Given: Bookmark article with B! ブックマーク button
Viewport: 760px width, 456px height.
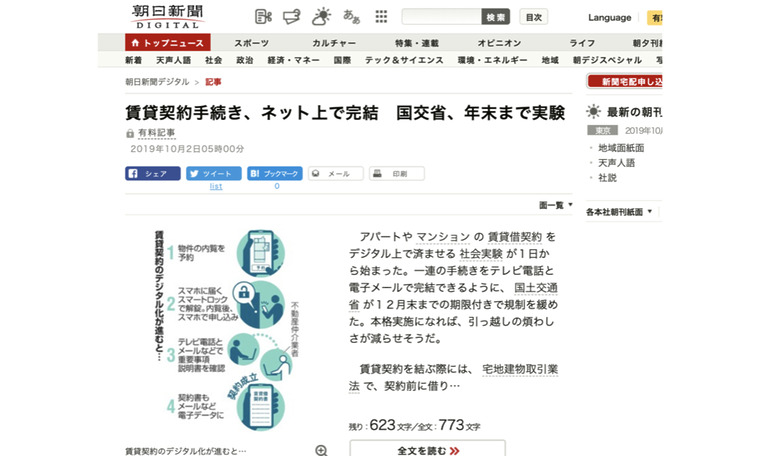Looking at the screenshot, I should [275, 173].
